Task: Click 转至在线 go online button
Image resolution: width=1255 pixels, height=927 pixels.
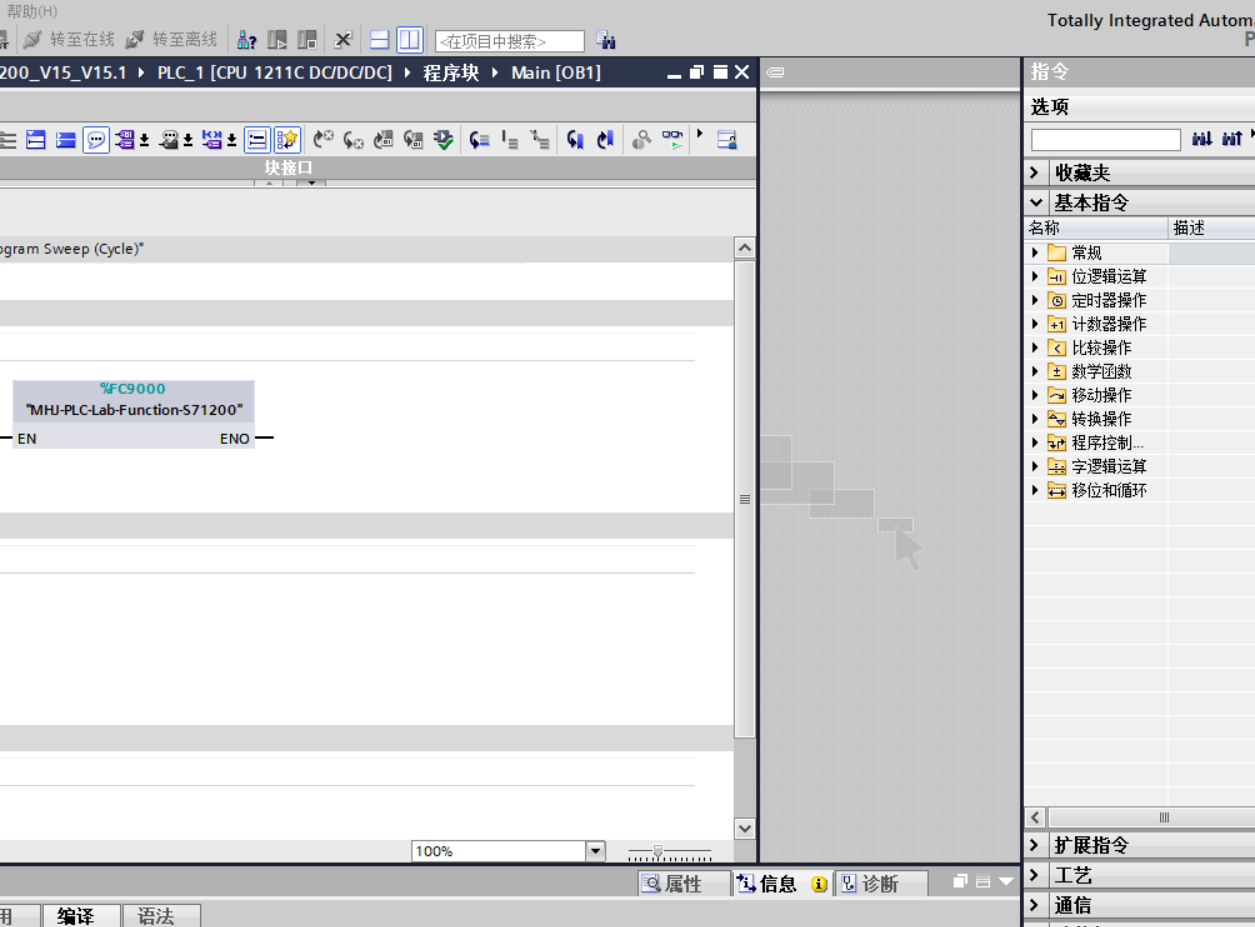Action: point(70,40)
